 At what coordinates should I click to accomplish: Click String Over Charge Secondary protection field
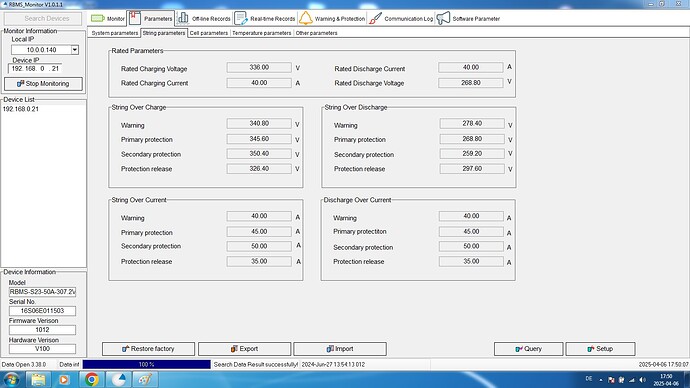click(259, 154)
